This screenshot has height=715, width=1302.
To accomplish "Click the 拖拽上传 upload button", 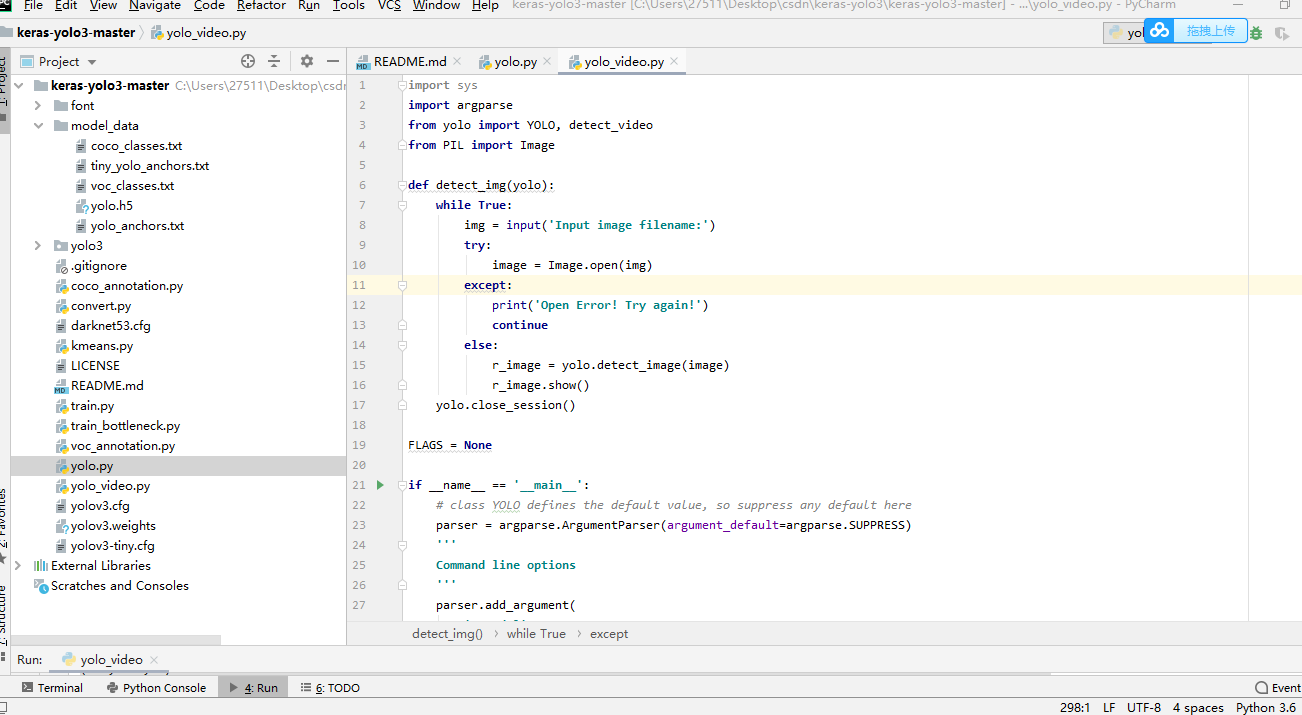I will point(1210,31).
